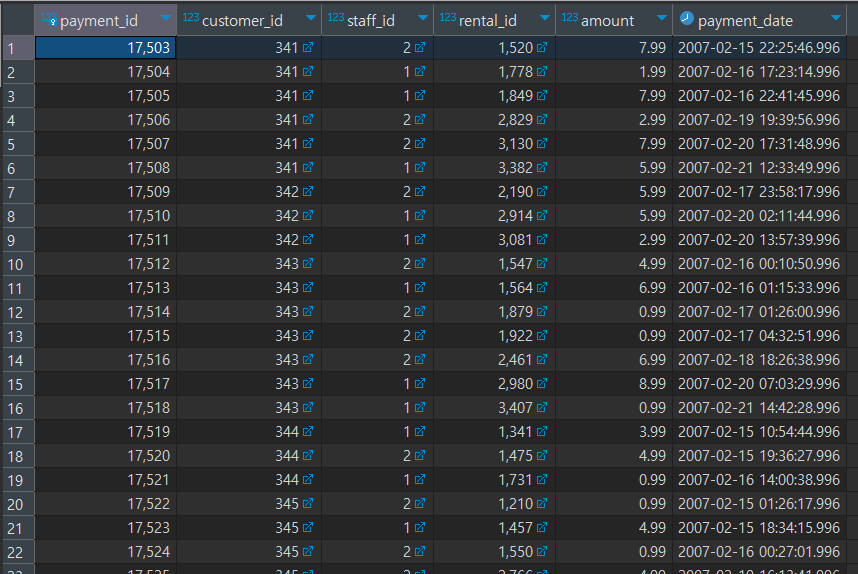Screen dimensions: 858x574
Task: Open rental 2,829 link icon
Action: point(542,119)
